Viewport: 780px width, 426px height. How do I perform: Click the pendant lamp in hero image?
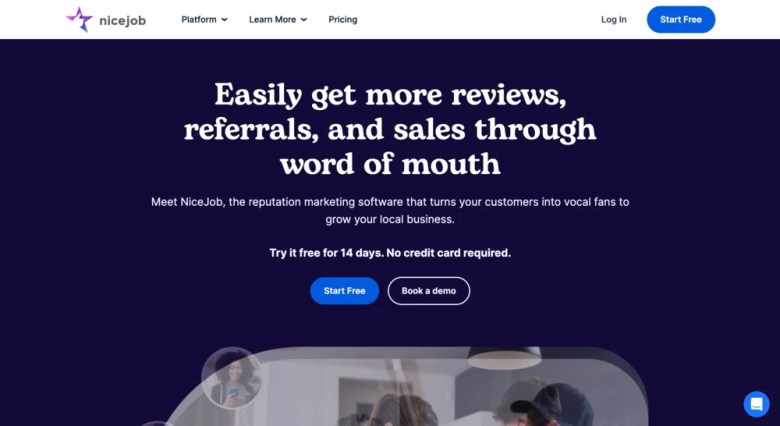click(x=504, y=358)
